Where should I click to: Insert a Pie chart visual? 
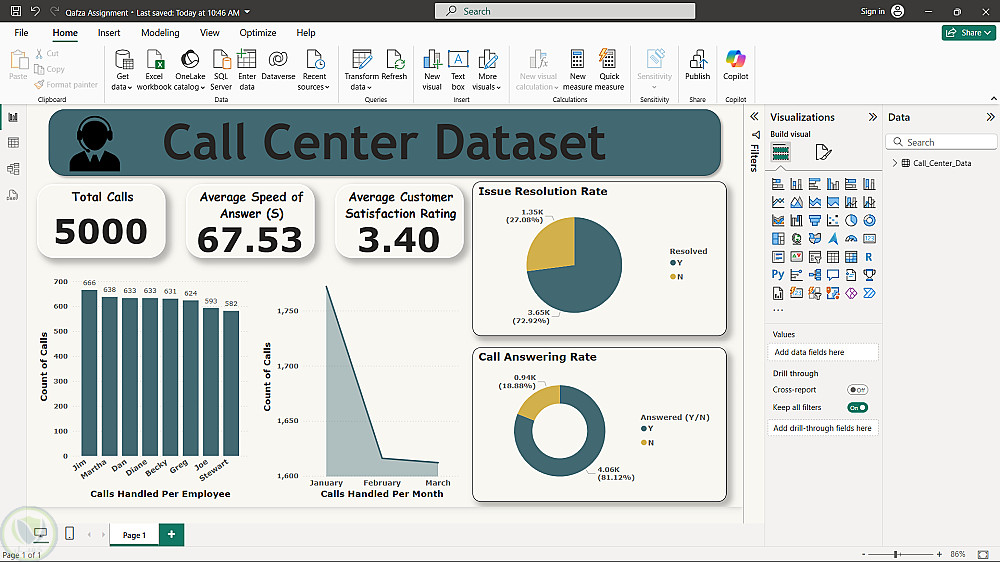click(x=851, y=221)
